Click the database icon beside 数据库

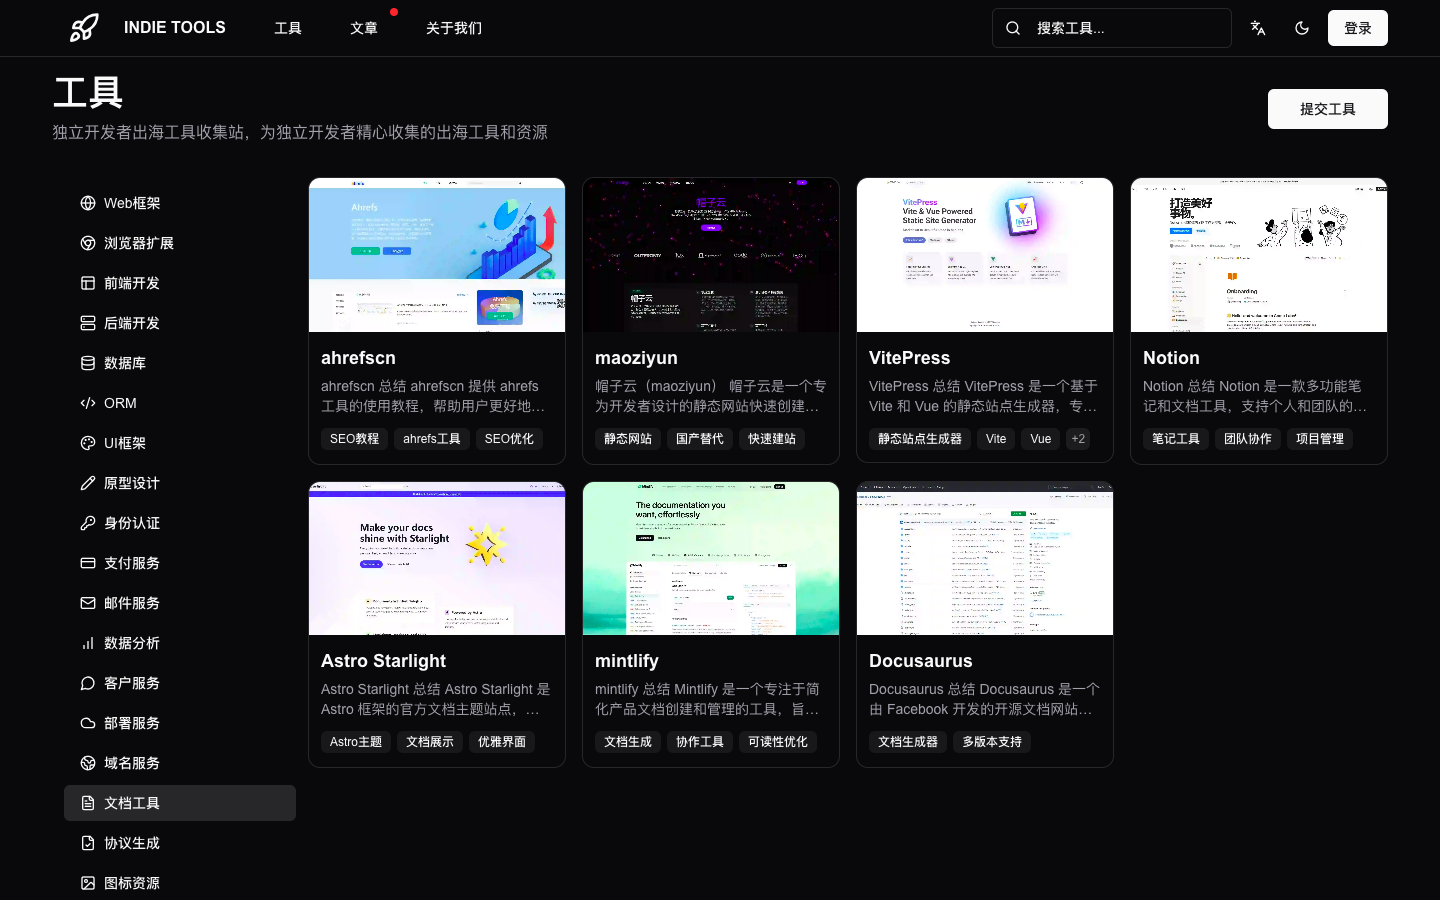[88, 363]
